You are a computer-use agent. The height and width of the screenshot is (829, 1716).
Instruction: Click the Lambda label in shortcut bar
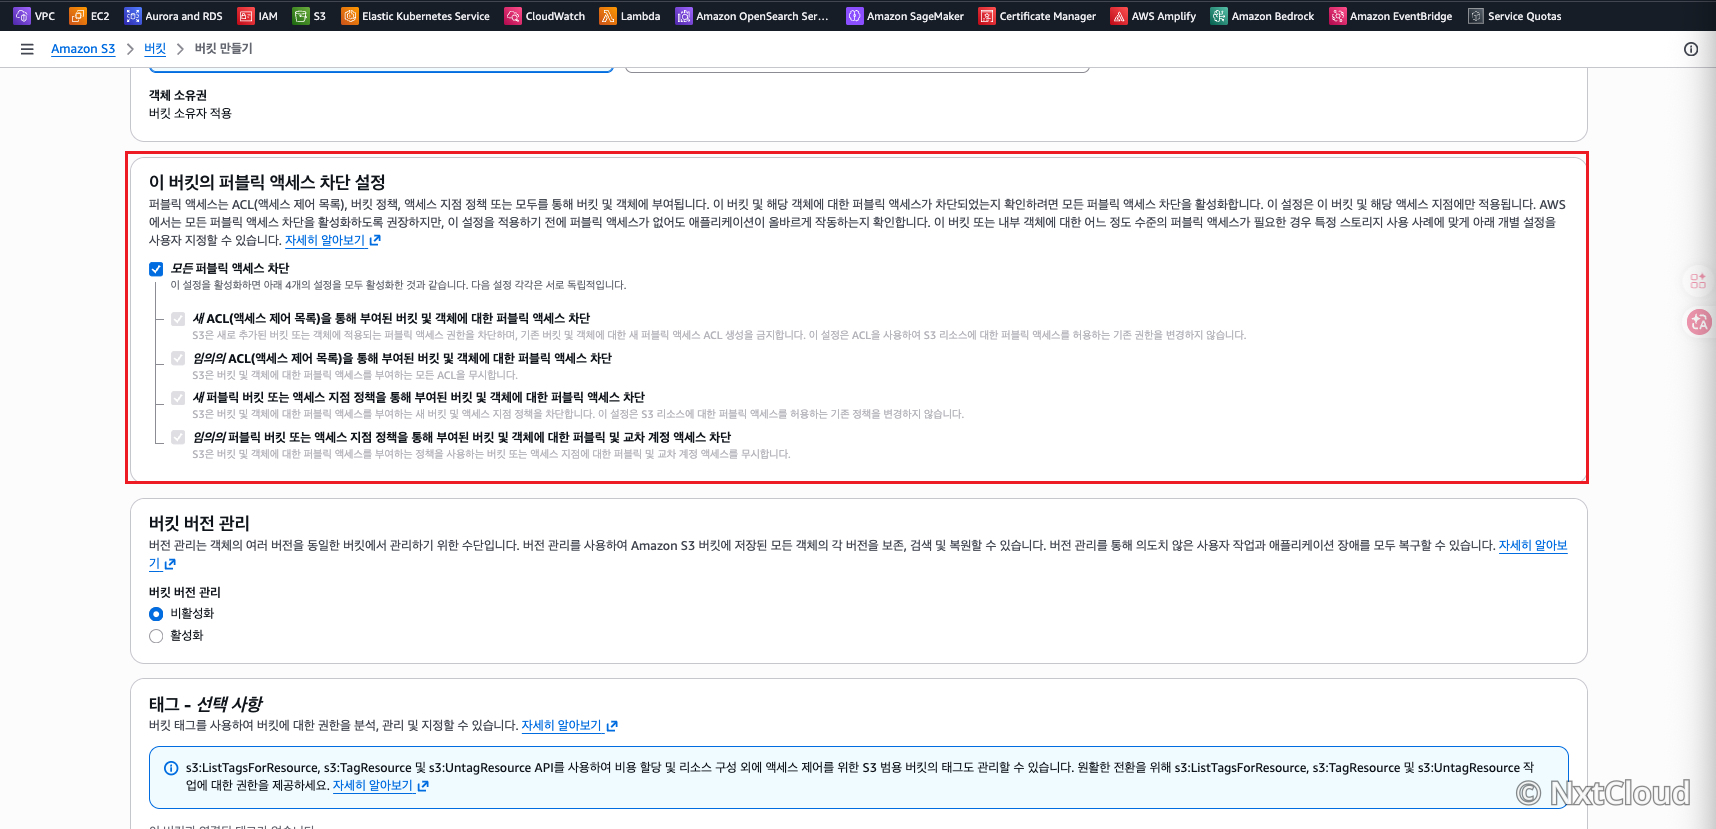coord(640,16)
